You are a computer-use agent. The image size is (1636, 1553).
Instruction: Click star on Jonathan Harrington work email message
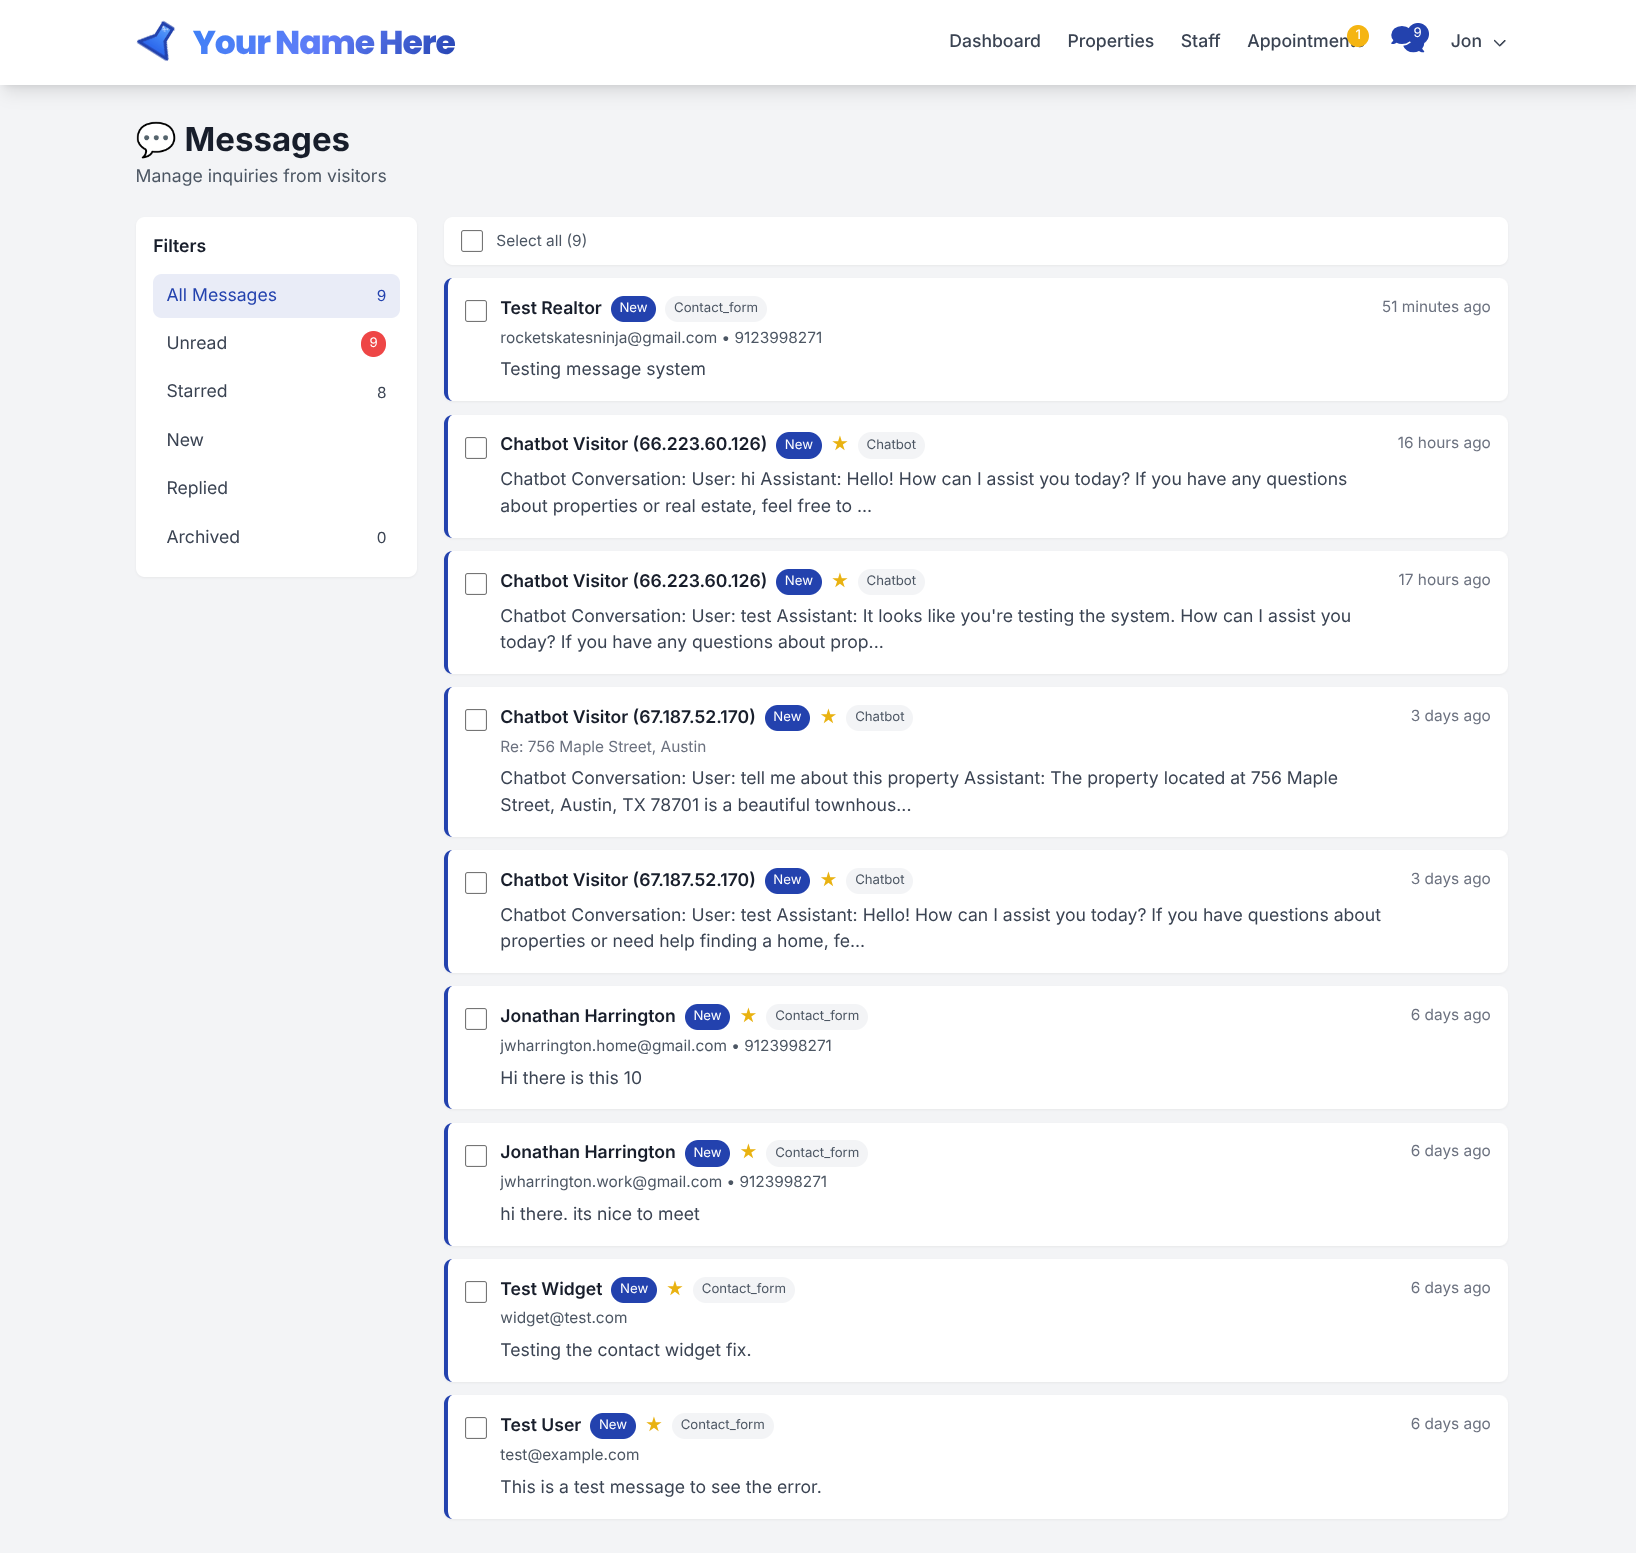coord(748,1151)
